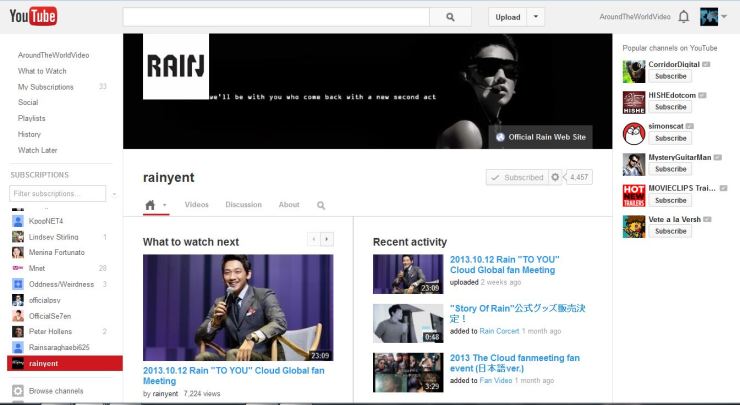Subscribe to the CorridorDigital channel
740x405 pixels.
coord(670,76)
